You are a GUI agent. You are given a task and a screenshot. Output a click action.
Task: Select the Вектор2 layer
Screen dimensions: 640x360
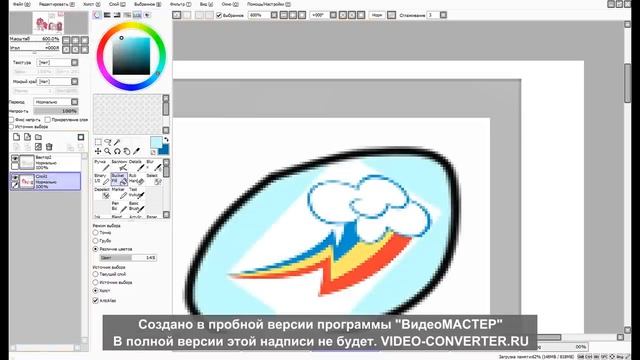[46, 162]
